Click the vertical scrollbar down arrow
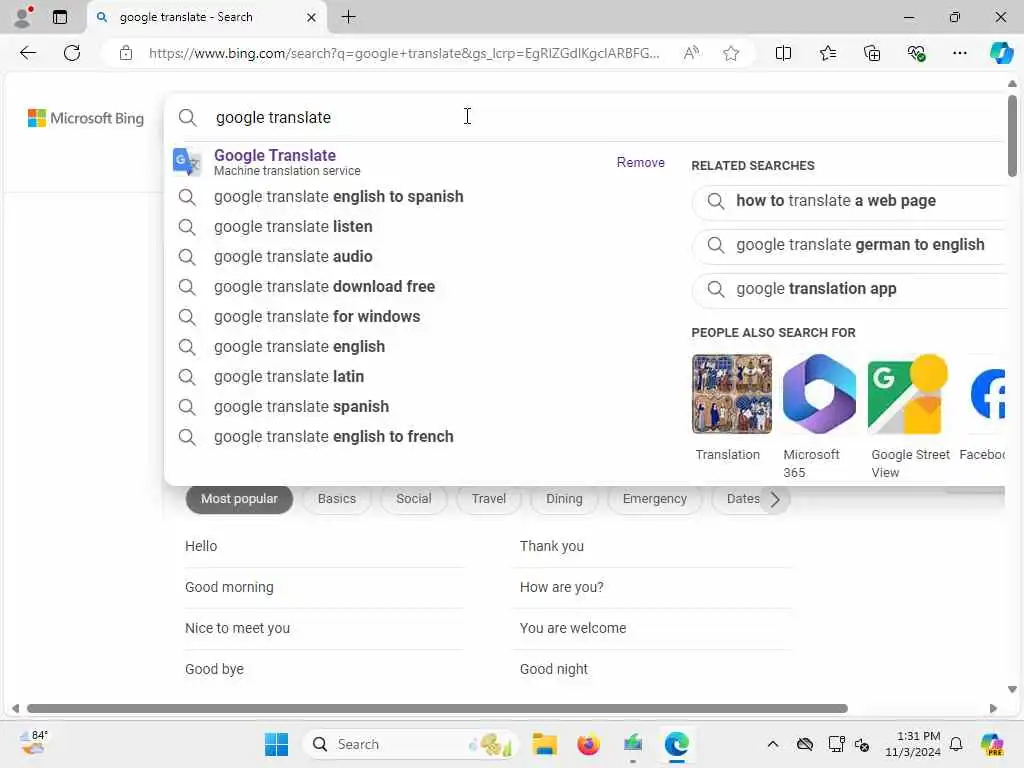The height and width of the screenshot is (768, 1024). 1012,690
